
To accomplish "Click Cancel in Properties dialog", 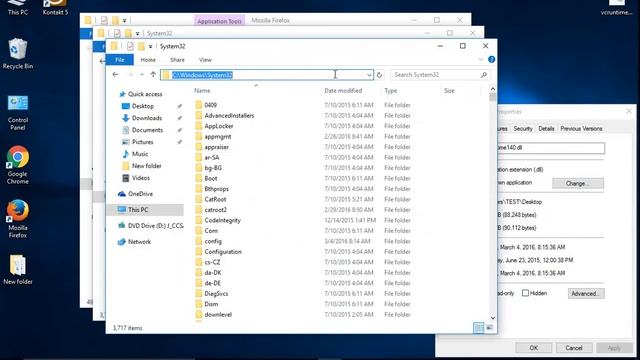I will [573, 348].
